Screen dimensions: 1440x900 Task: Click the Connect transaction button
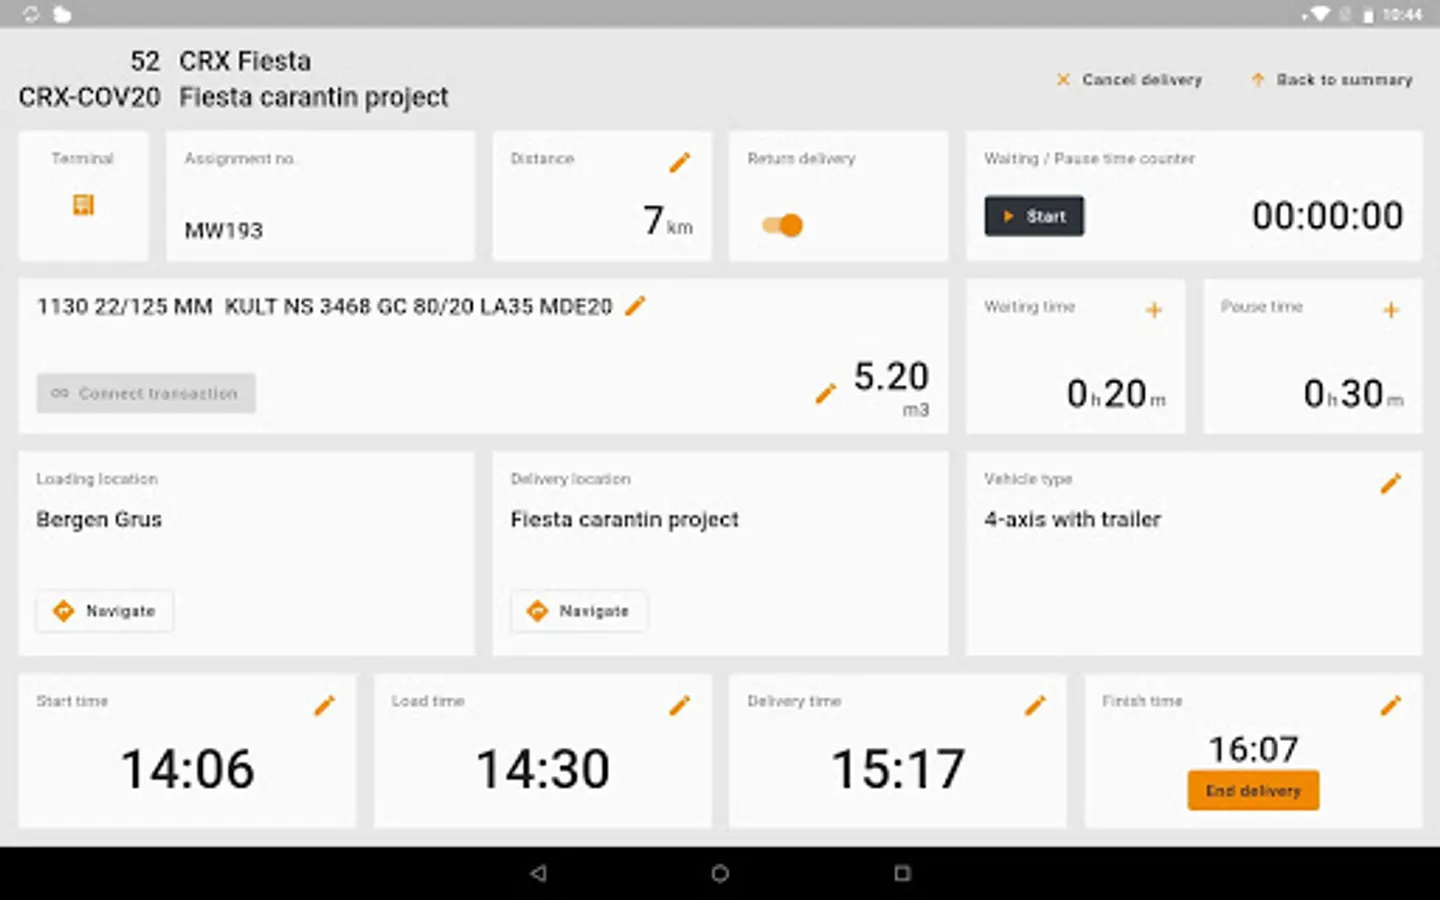(145, 393)
